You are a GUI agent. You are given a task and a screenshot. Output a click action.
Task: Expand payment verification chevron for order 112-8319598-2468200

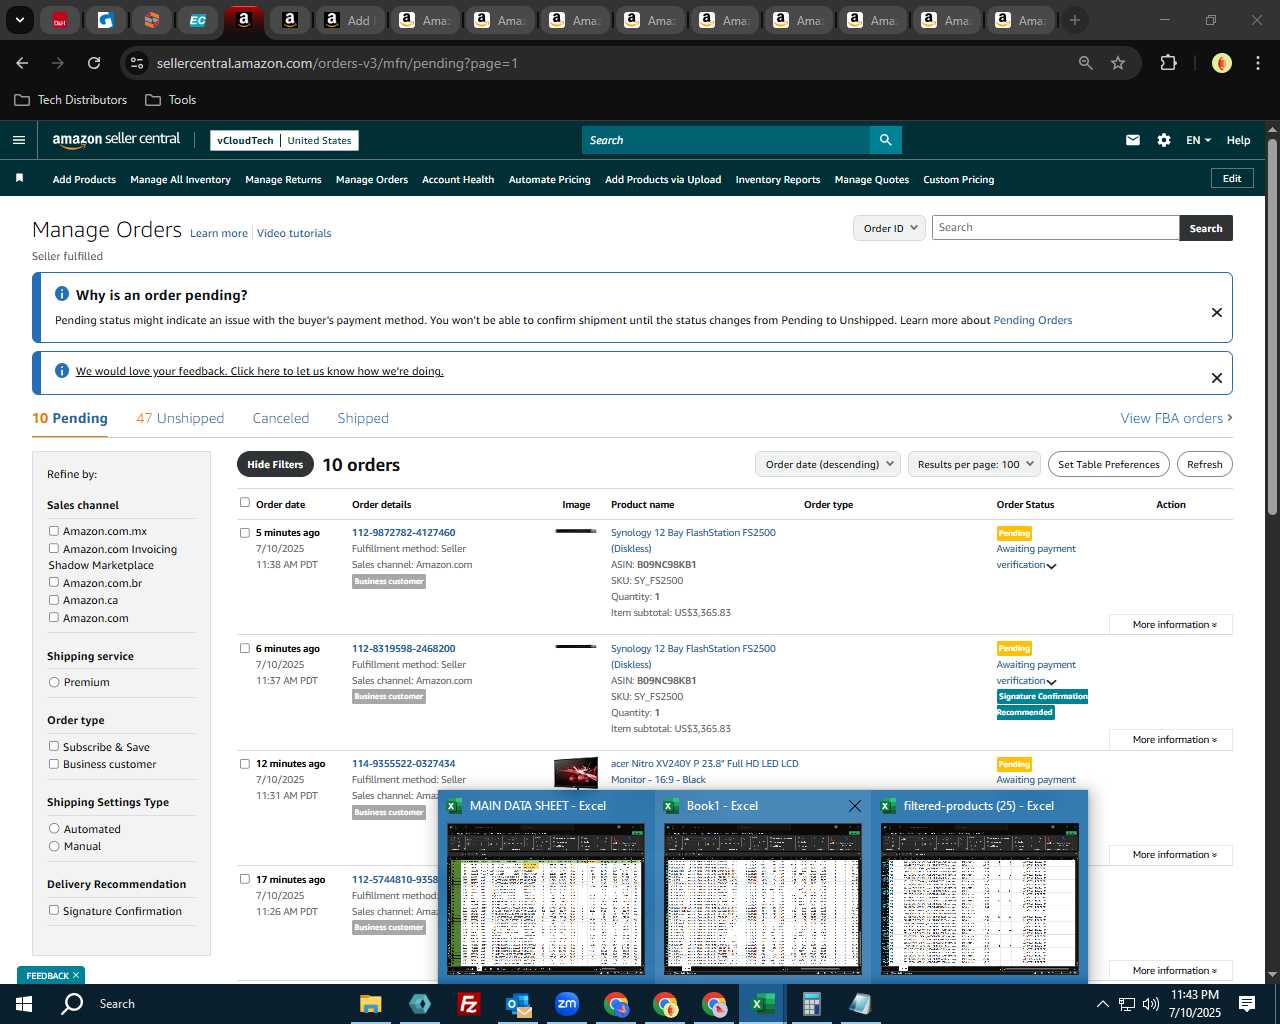[1051, 682]
